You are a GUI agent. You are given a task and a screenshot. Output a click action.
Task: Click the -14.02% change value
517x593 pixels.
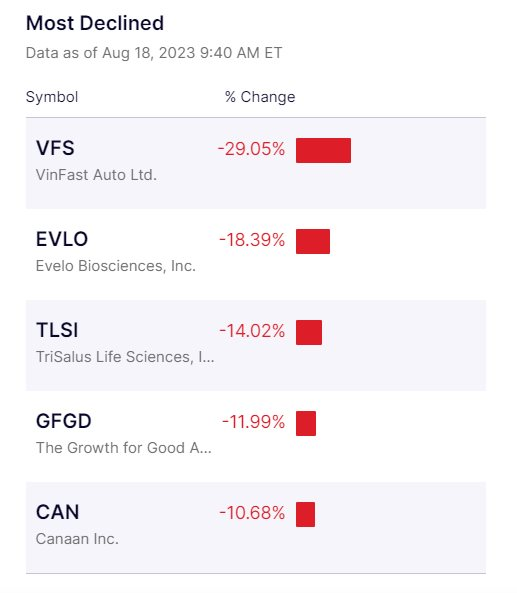coord(252,331)
